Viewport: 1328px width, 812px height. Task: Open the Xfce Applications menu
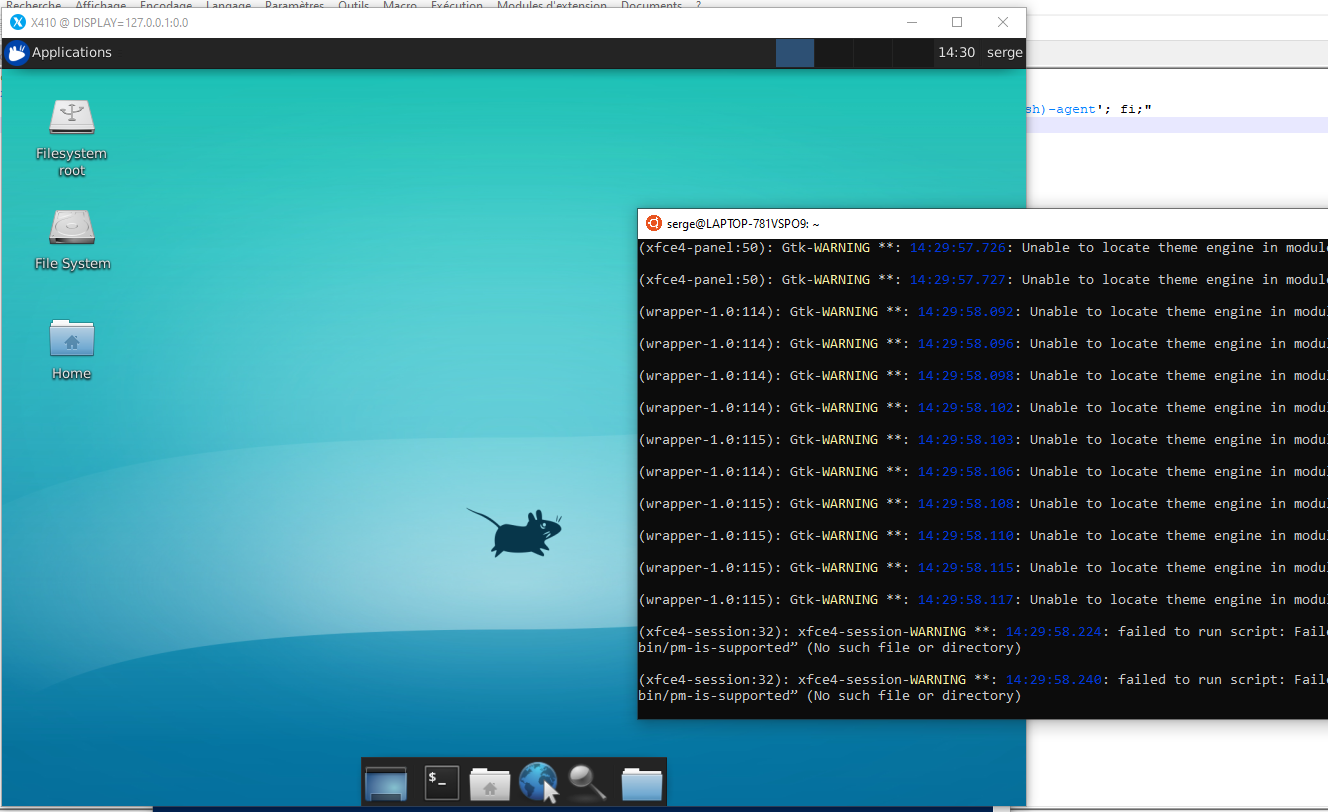59,53
